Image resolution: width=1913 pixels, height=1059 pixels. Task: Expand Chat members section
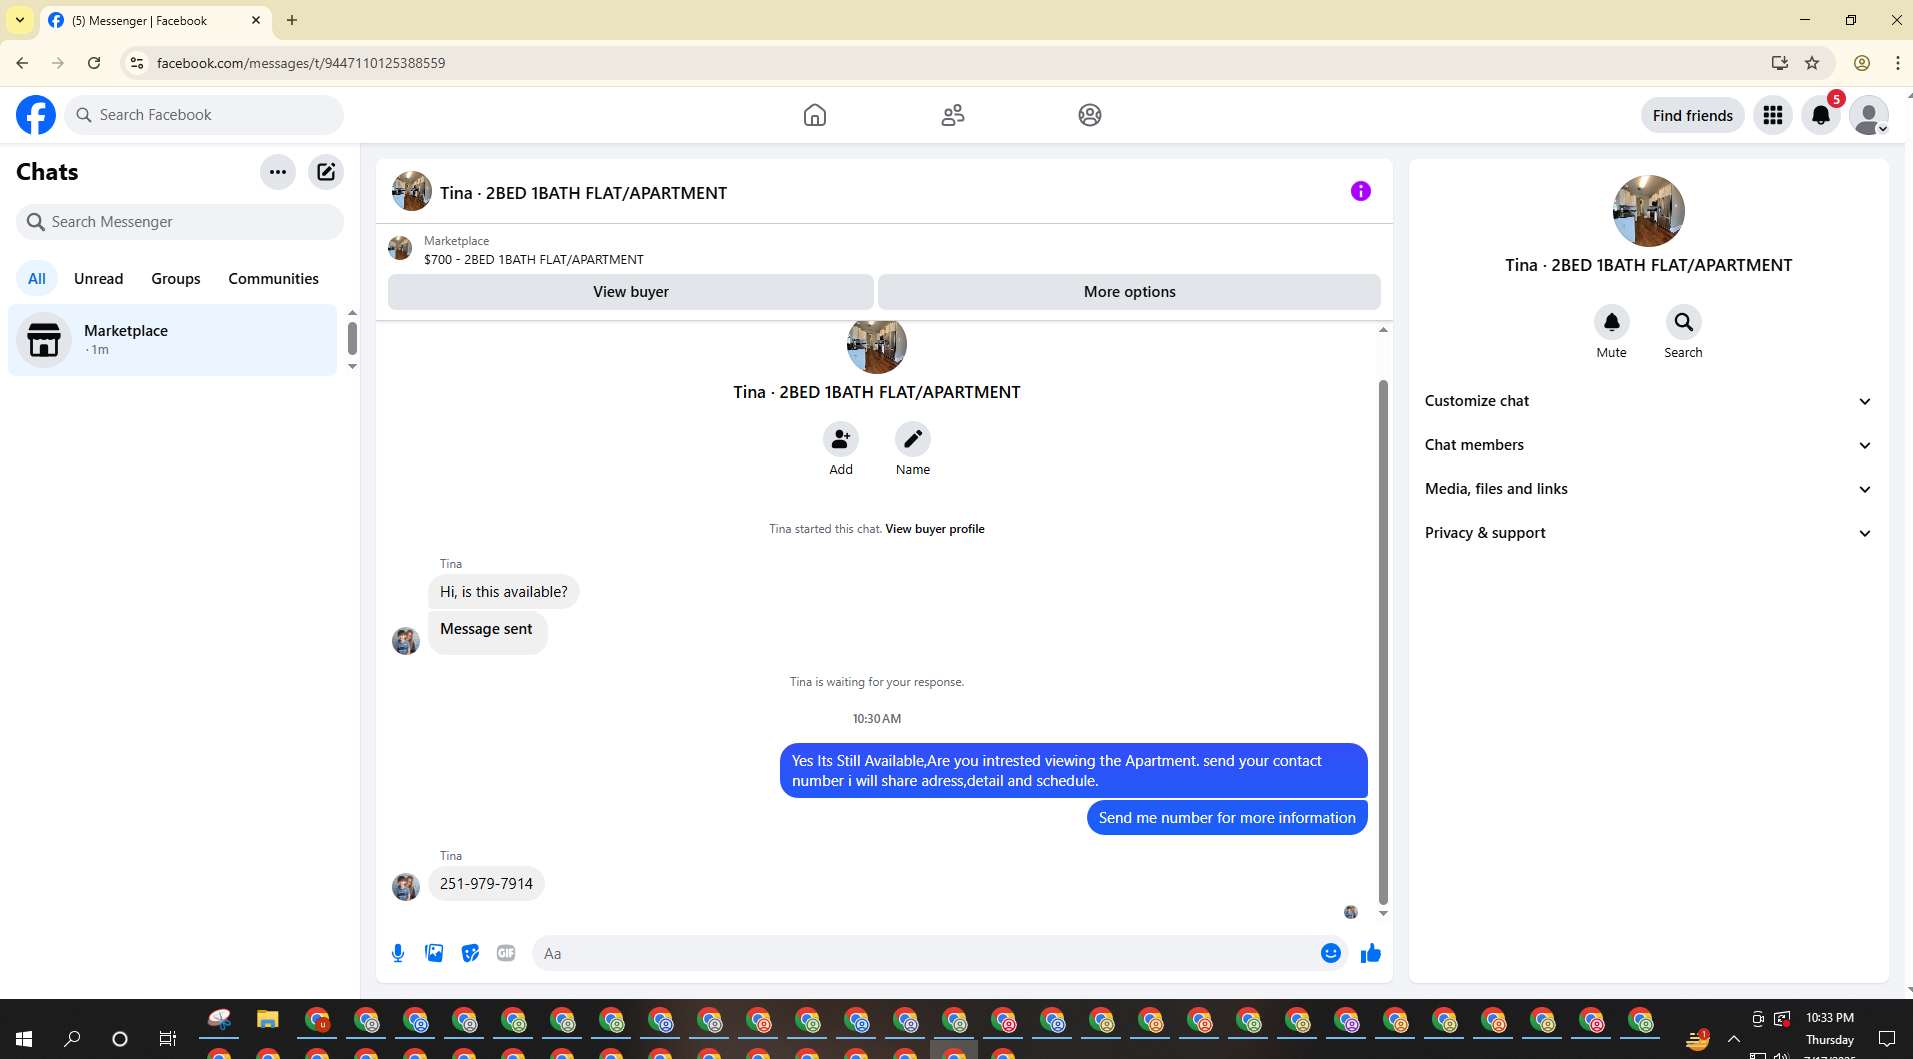pyautogui.click(x=1648, y=445)
